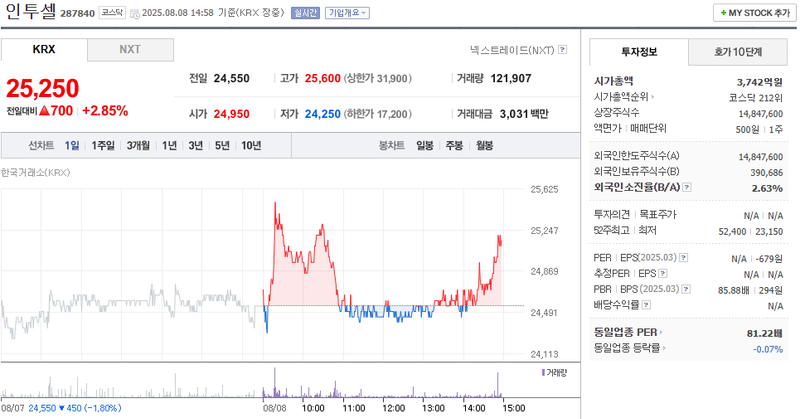This screenshot has height=419, width=800.
Task: Click the stock code 287840
Action: pyautogui.click(x=78, y=14)
